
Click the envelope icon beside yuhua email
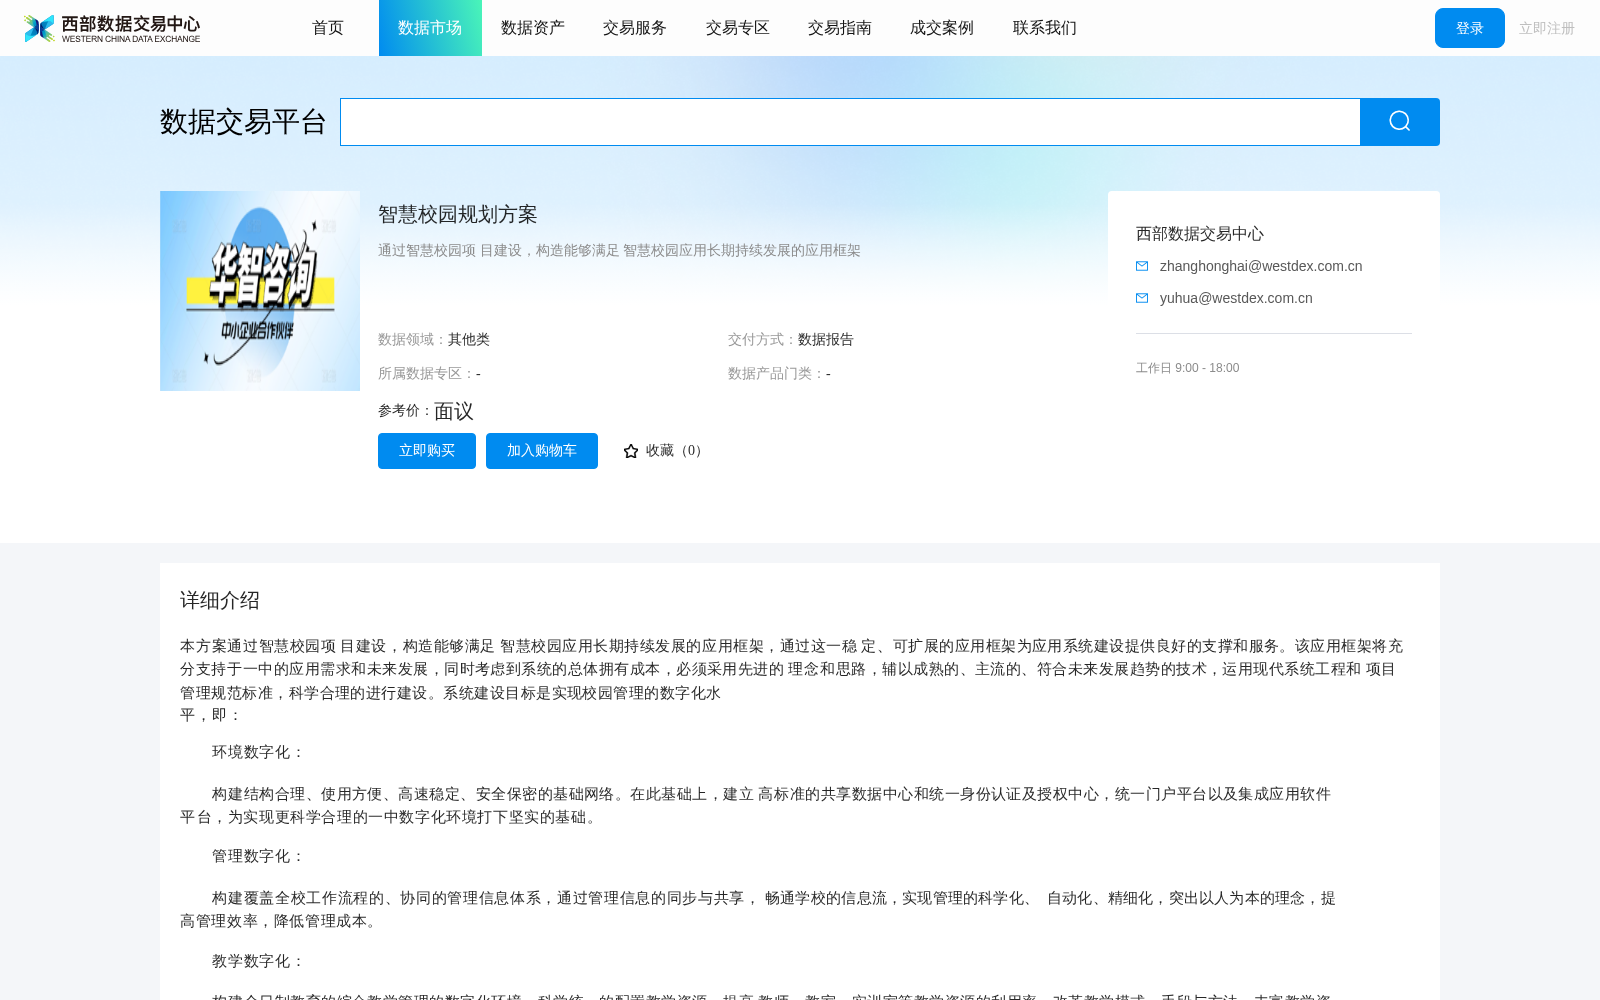[x=1142, y=298]
